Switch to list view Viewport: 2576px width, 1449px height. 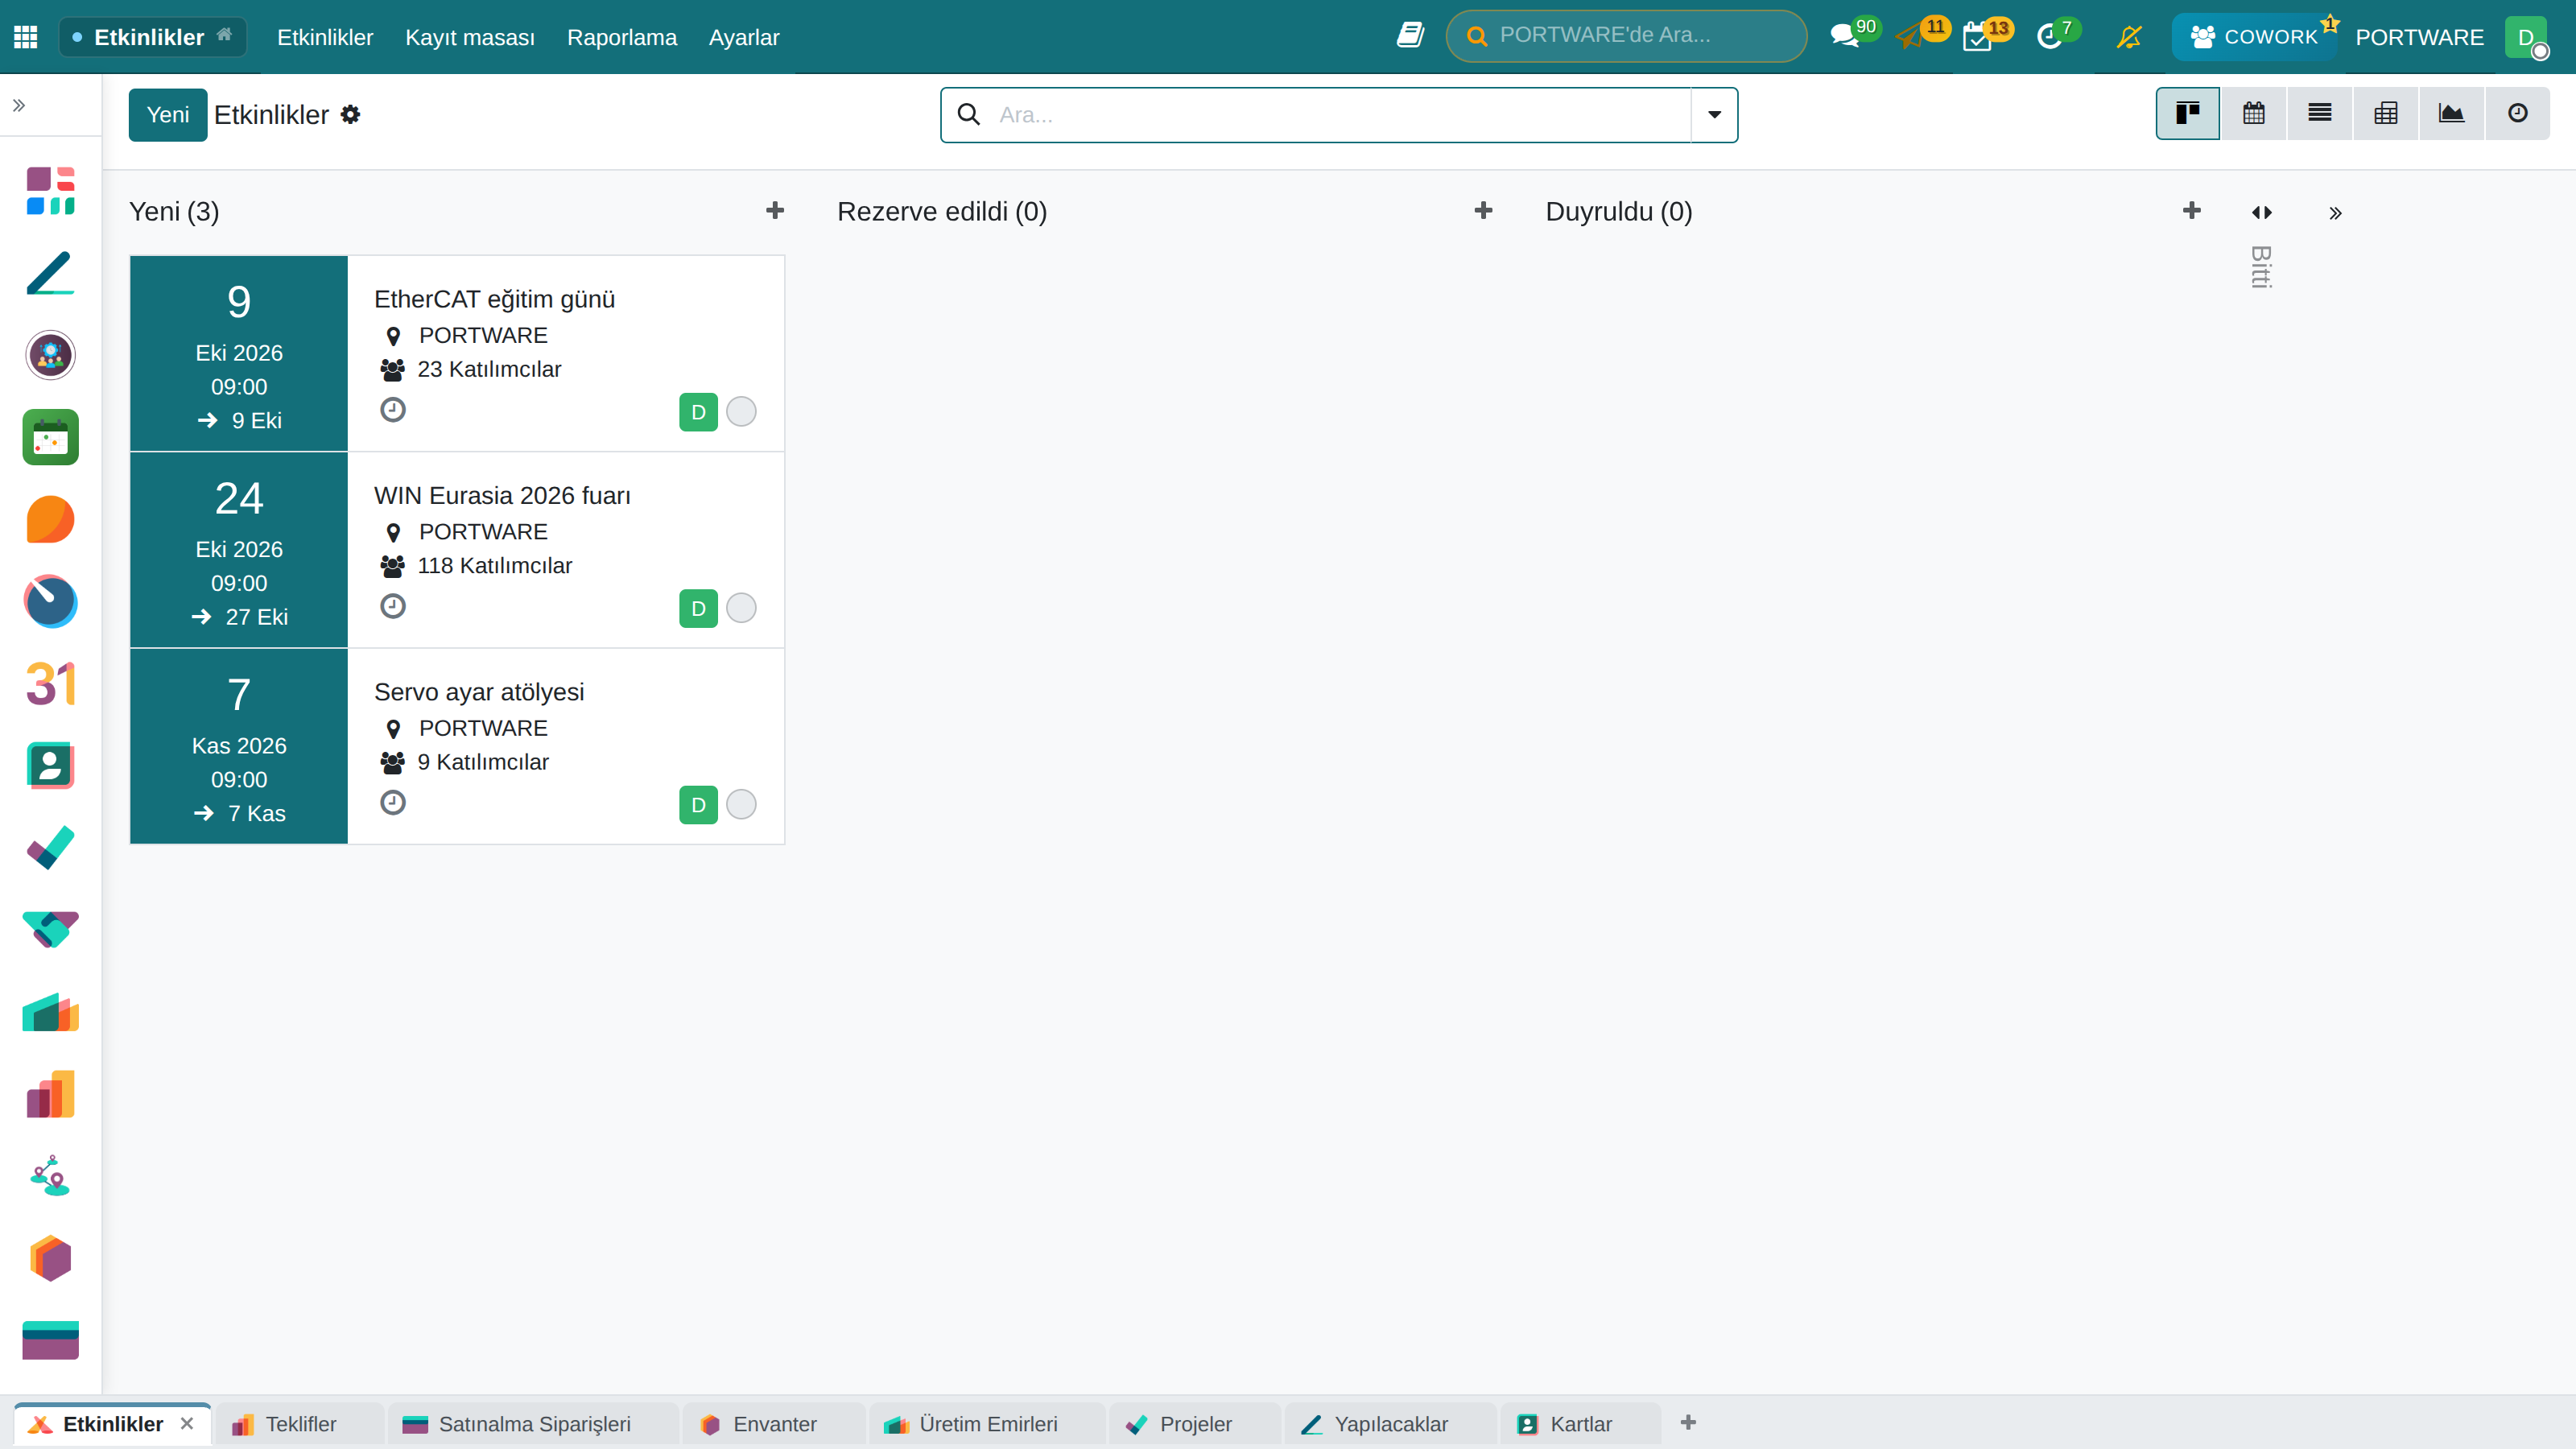[2319, 113]
